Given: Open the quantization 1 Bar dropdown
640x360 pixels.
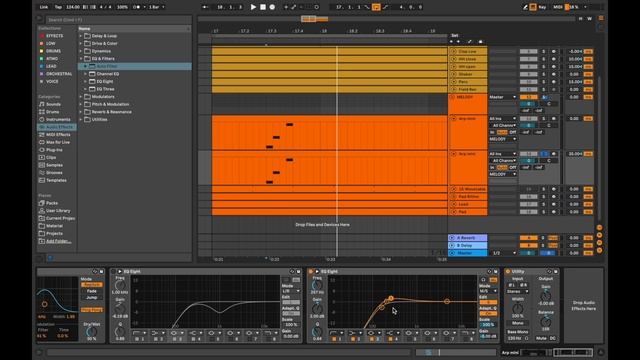Looking at the screenshot, I should coord(156,7).
